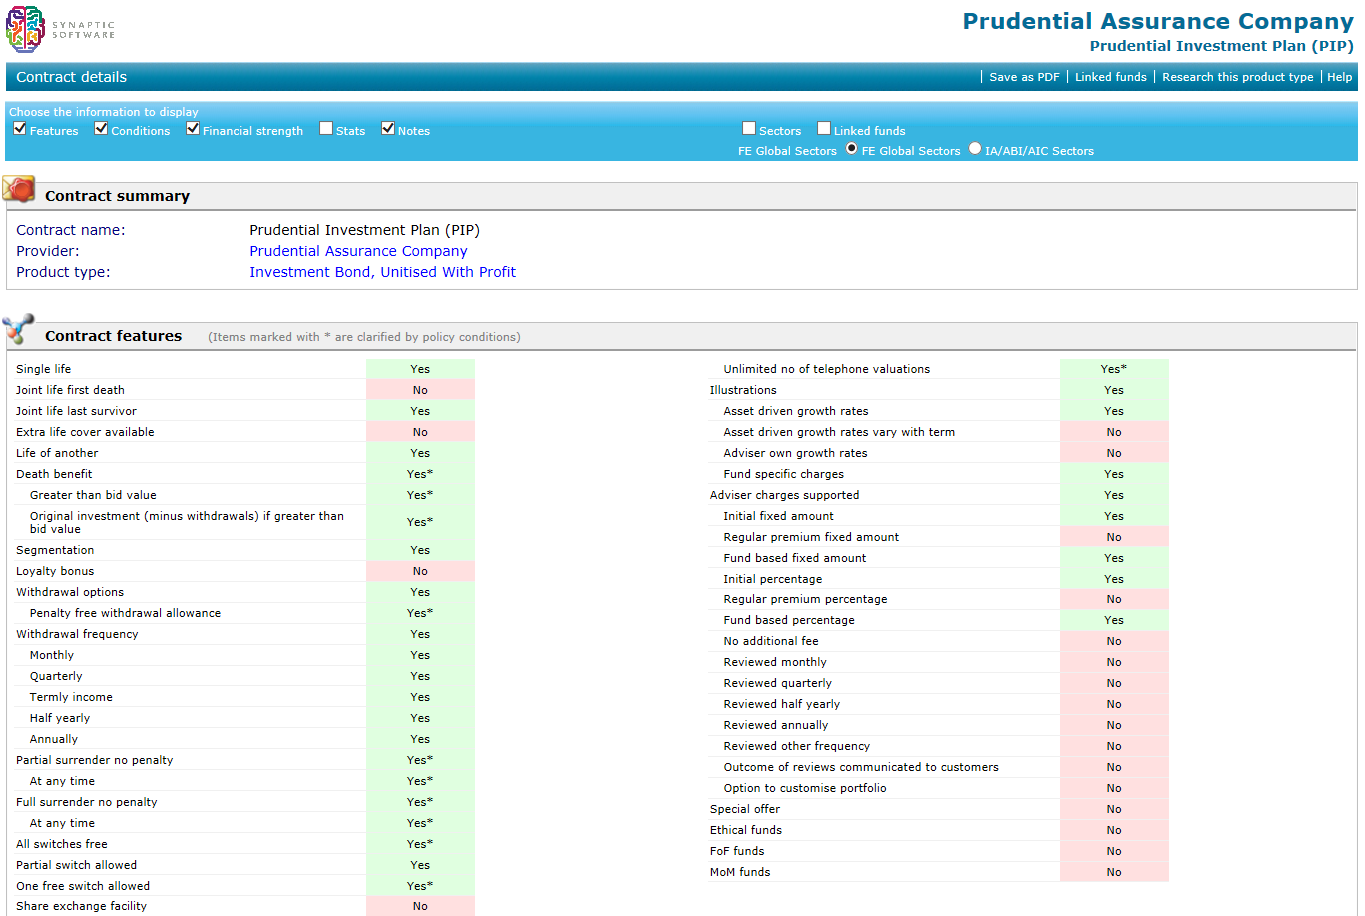Screen dimensions: 1365x916
Task: Click the 'Fund based percentage' label
Action: (789, 620)
